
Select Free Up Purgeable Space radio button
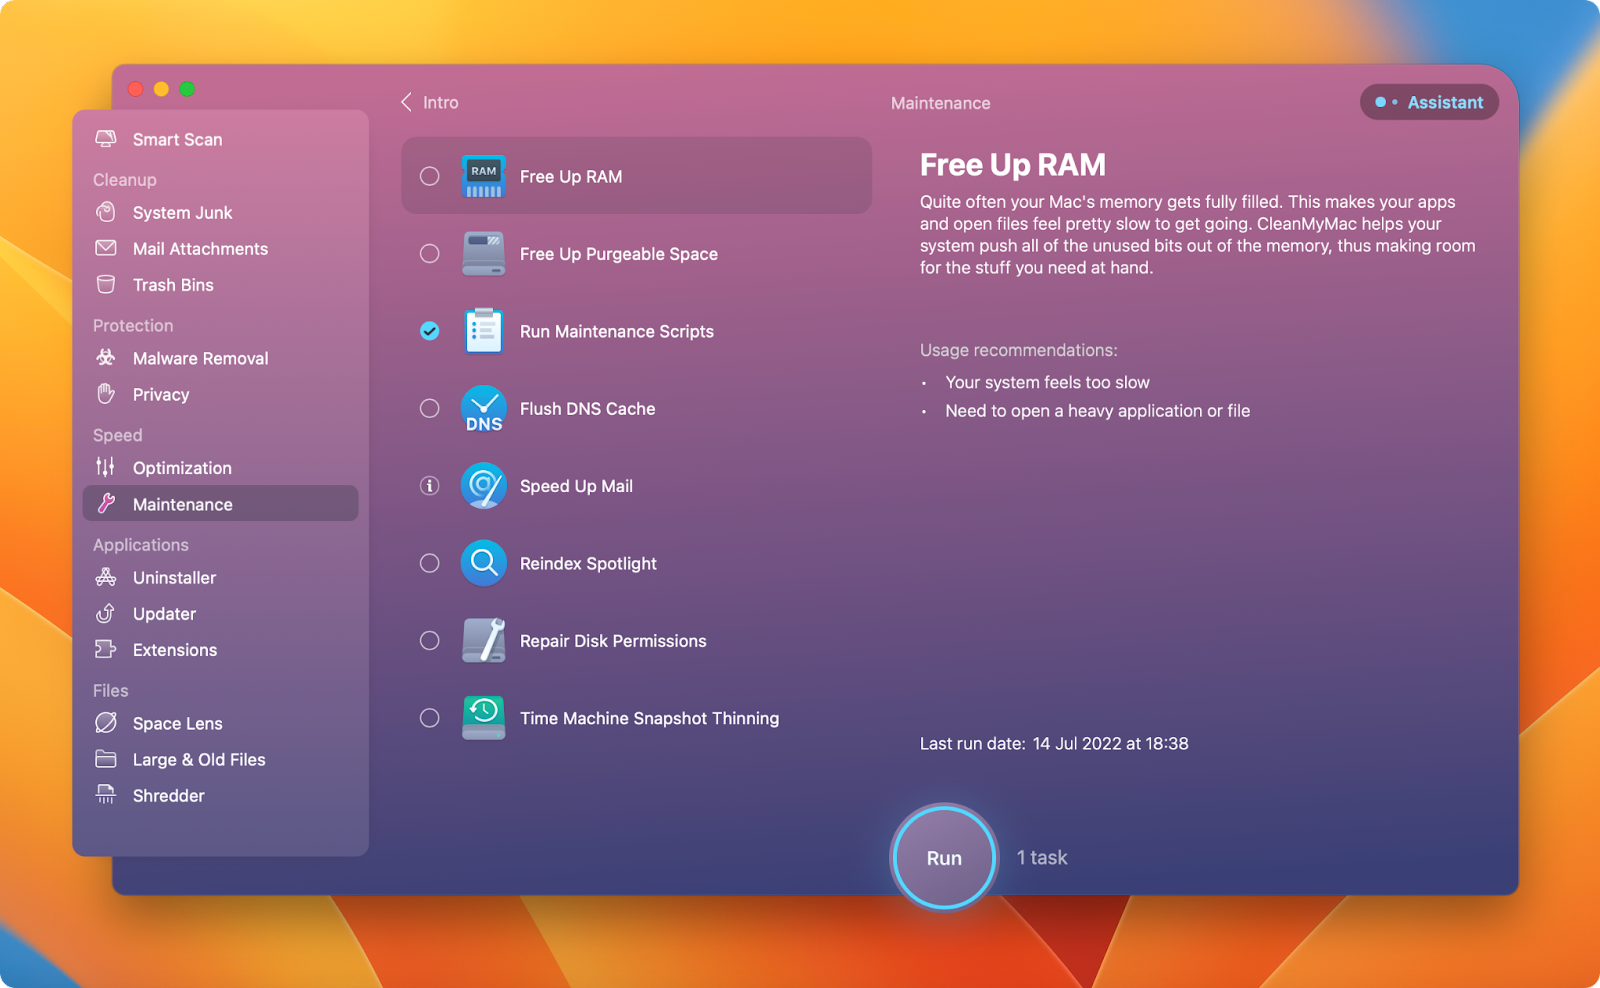[x=429, y=254]
